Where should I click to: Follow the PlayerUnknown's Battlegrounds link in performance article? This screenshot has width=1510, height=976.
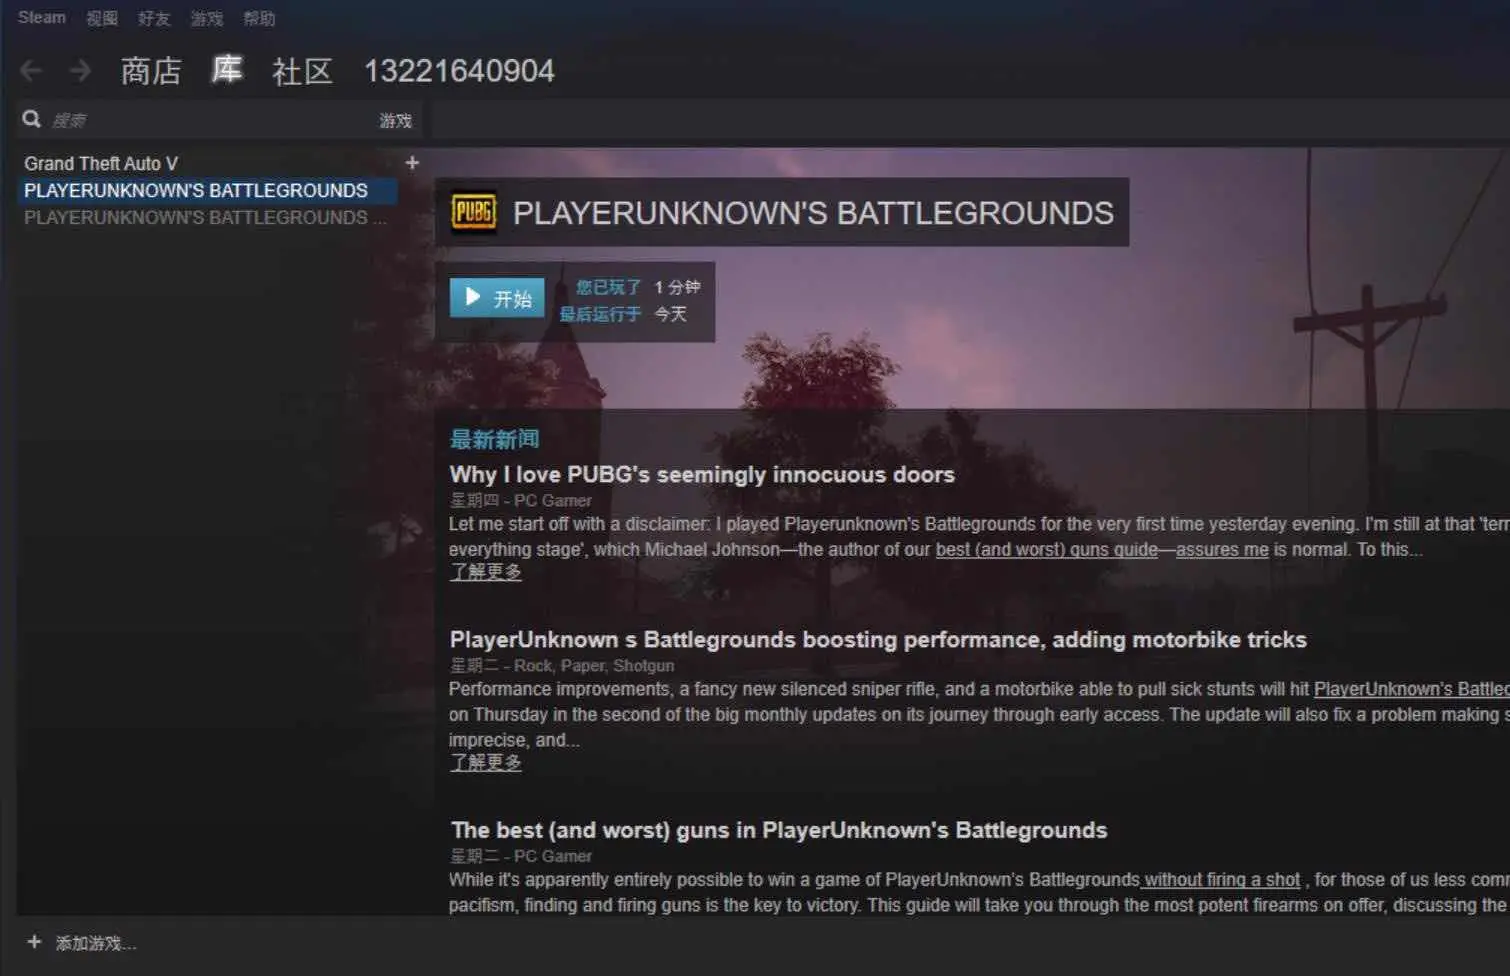(1411, 689)
